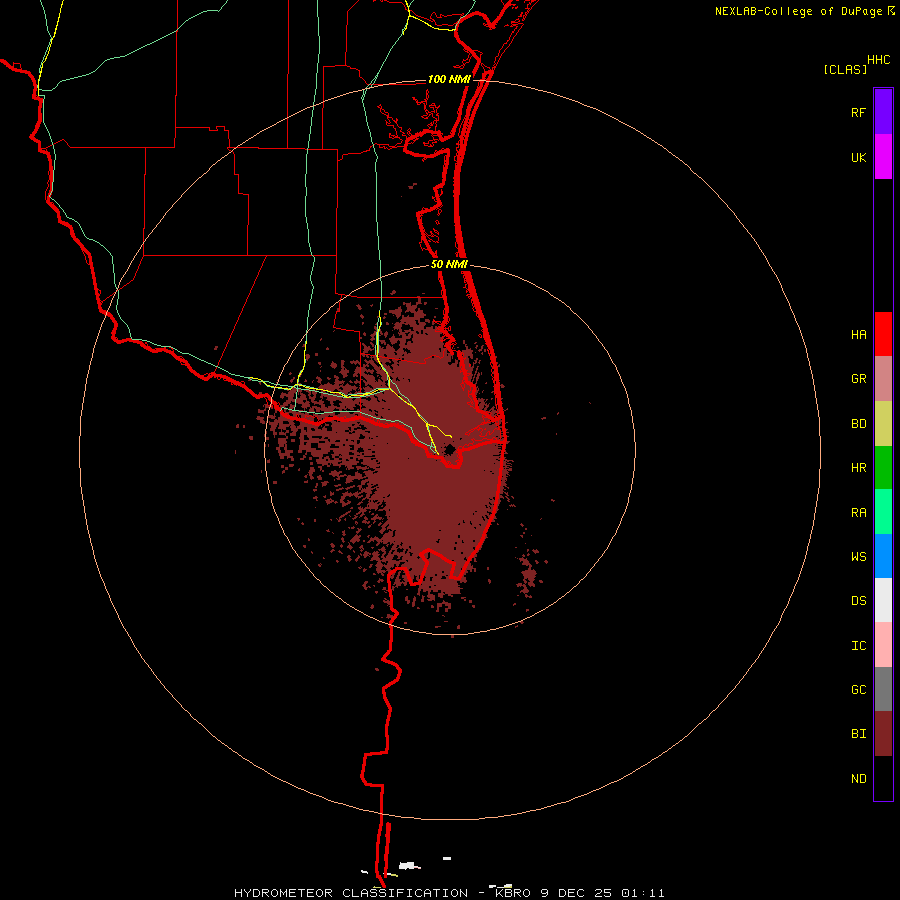Viewport: 900px width, 900px height.
Task: Click the HHC product code text
Action: coord(879,60)
